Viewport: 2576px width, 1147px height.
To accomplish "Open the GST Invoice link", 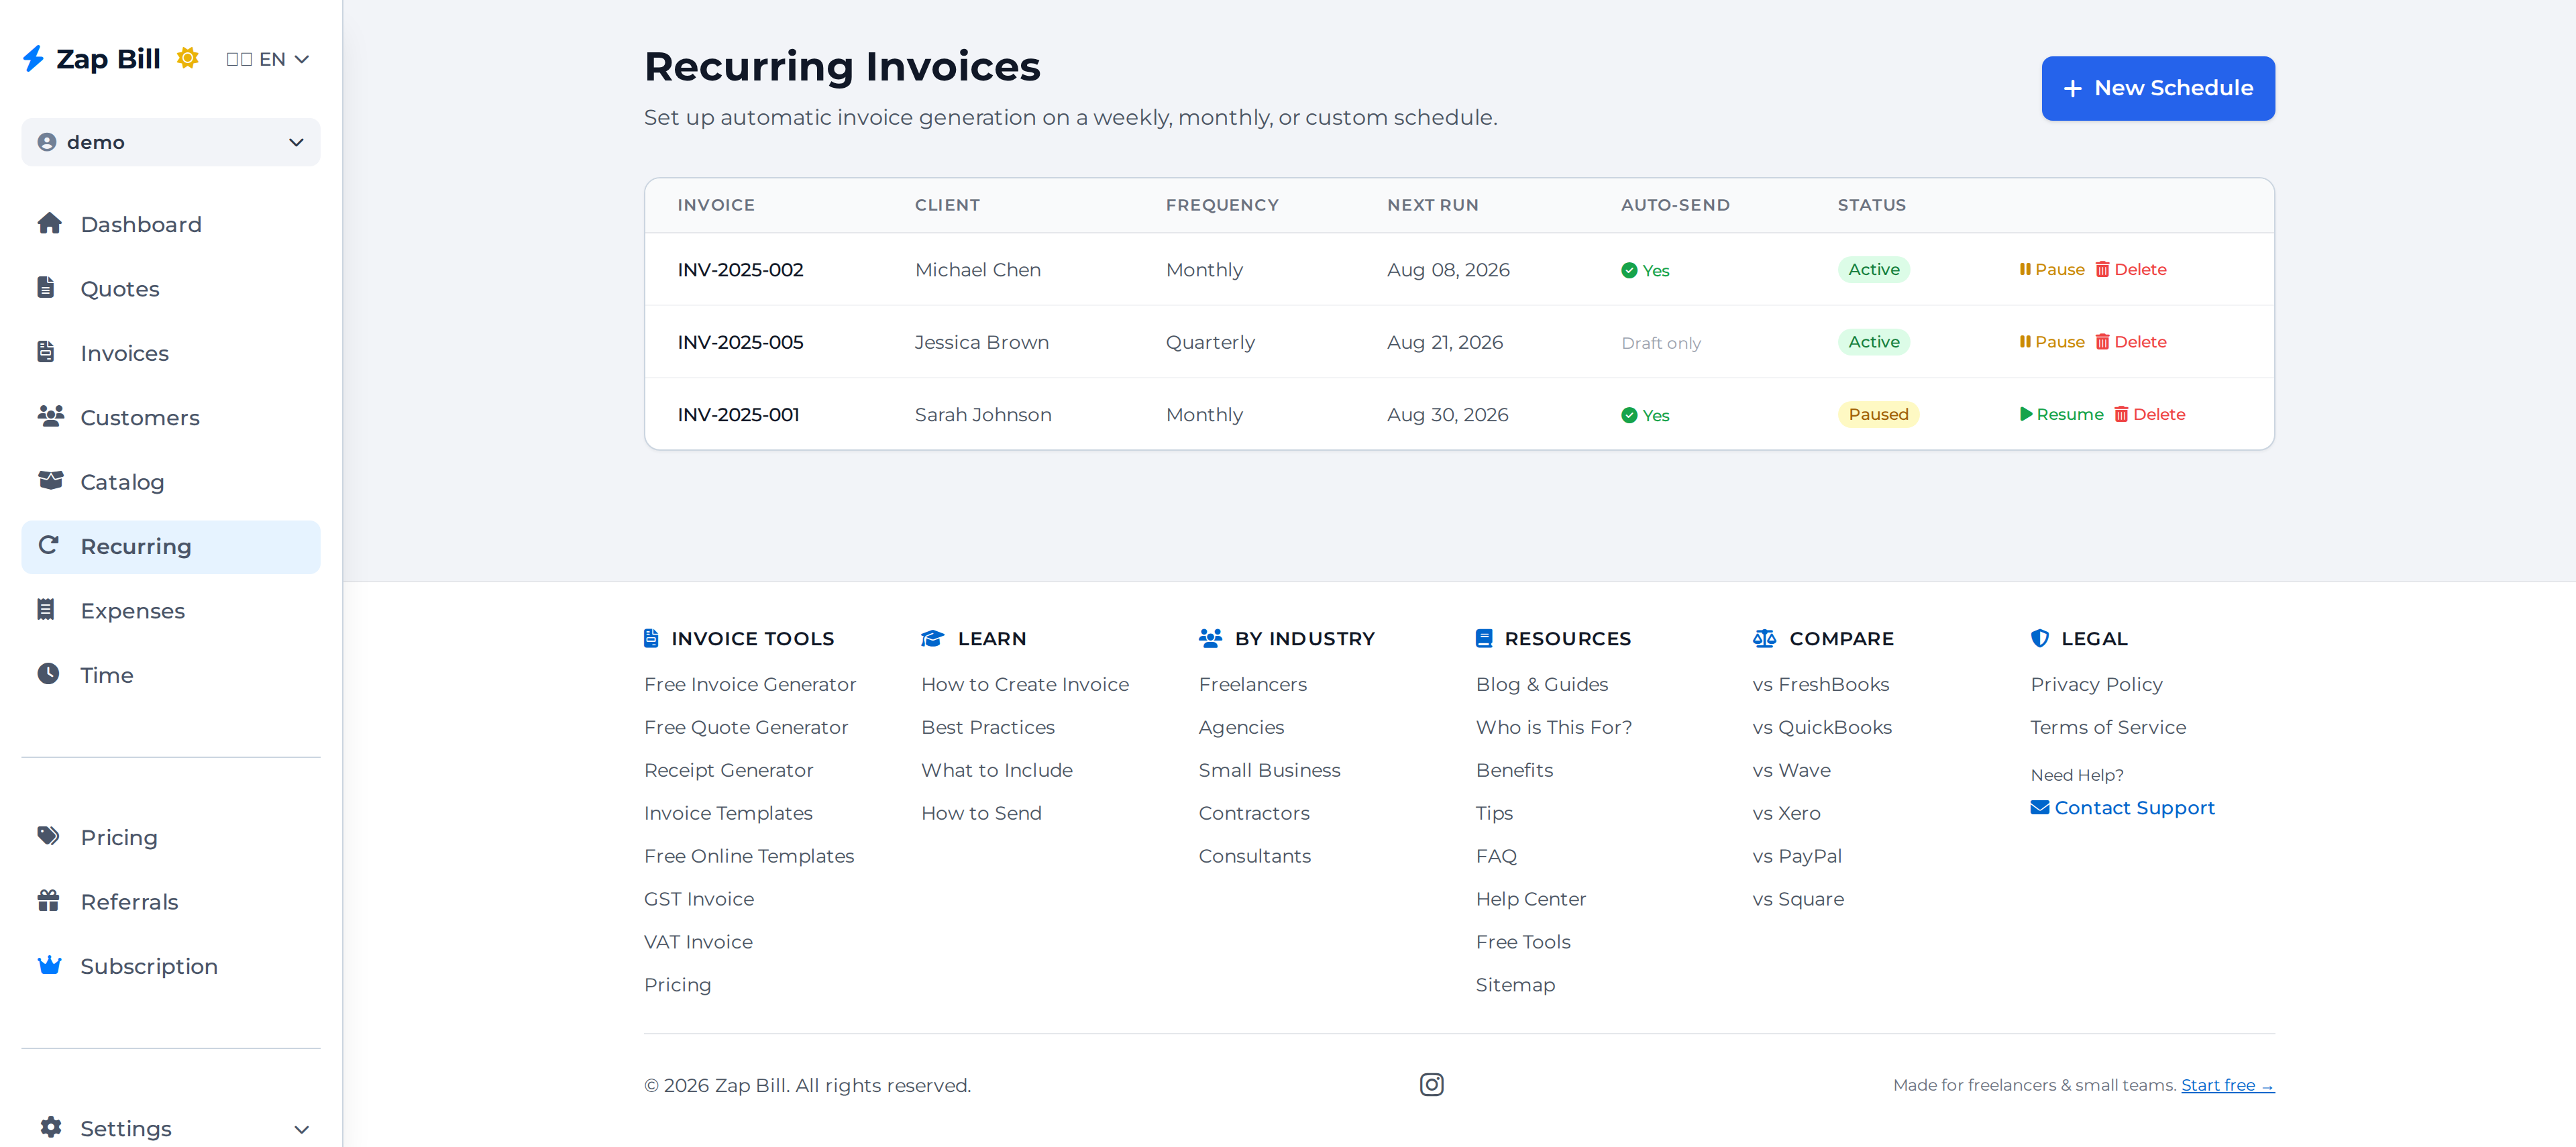I will (699, 899).
